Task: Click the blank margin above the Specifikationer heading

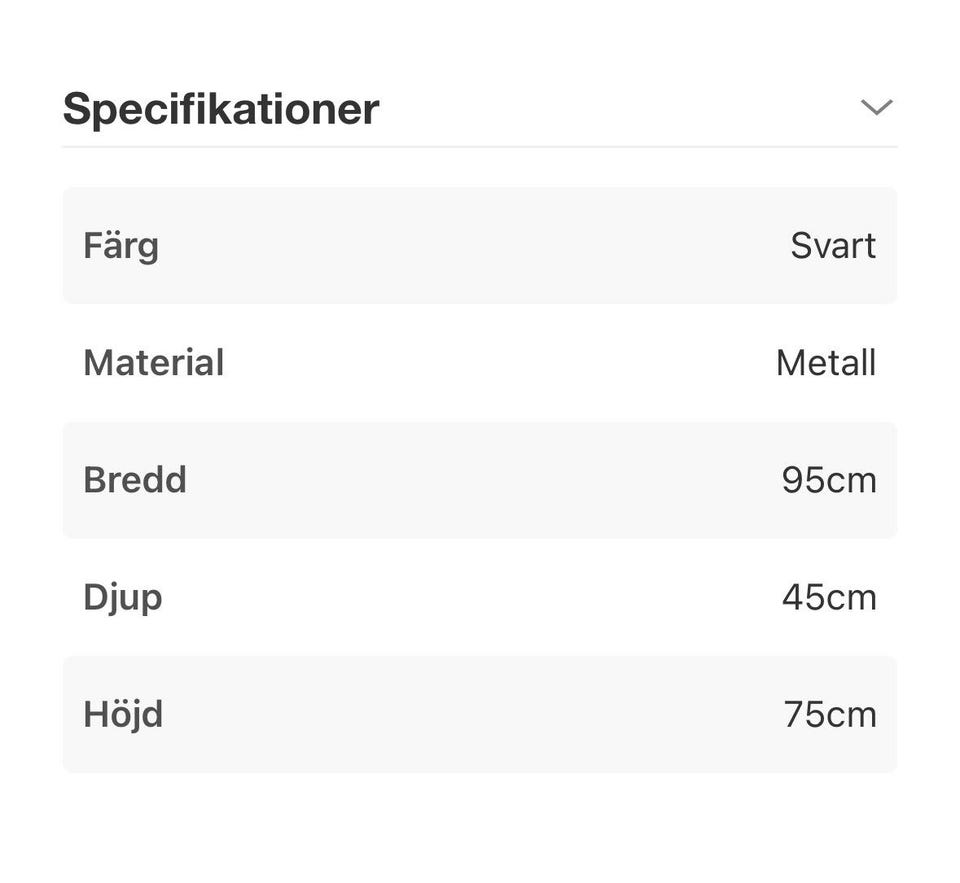Action: (480, 40)
